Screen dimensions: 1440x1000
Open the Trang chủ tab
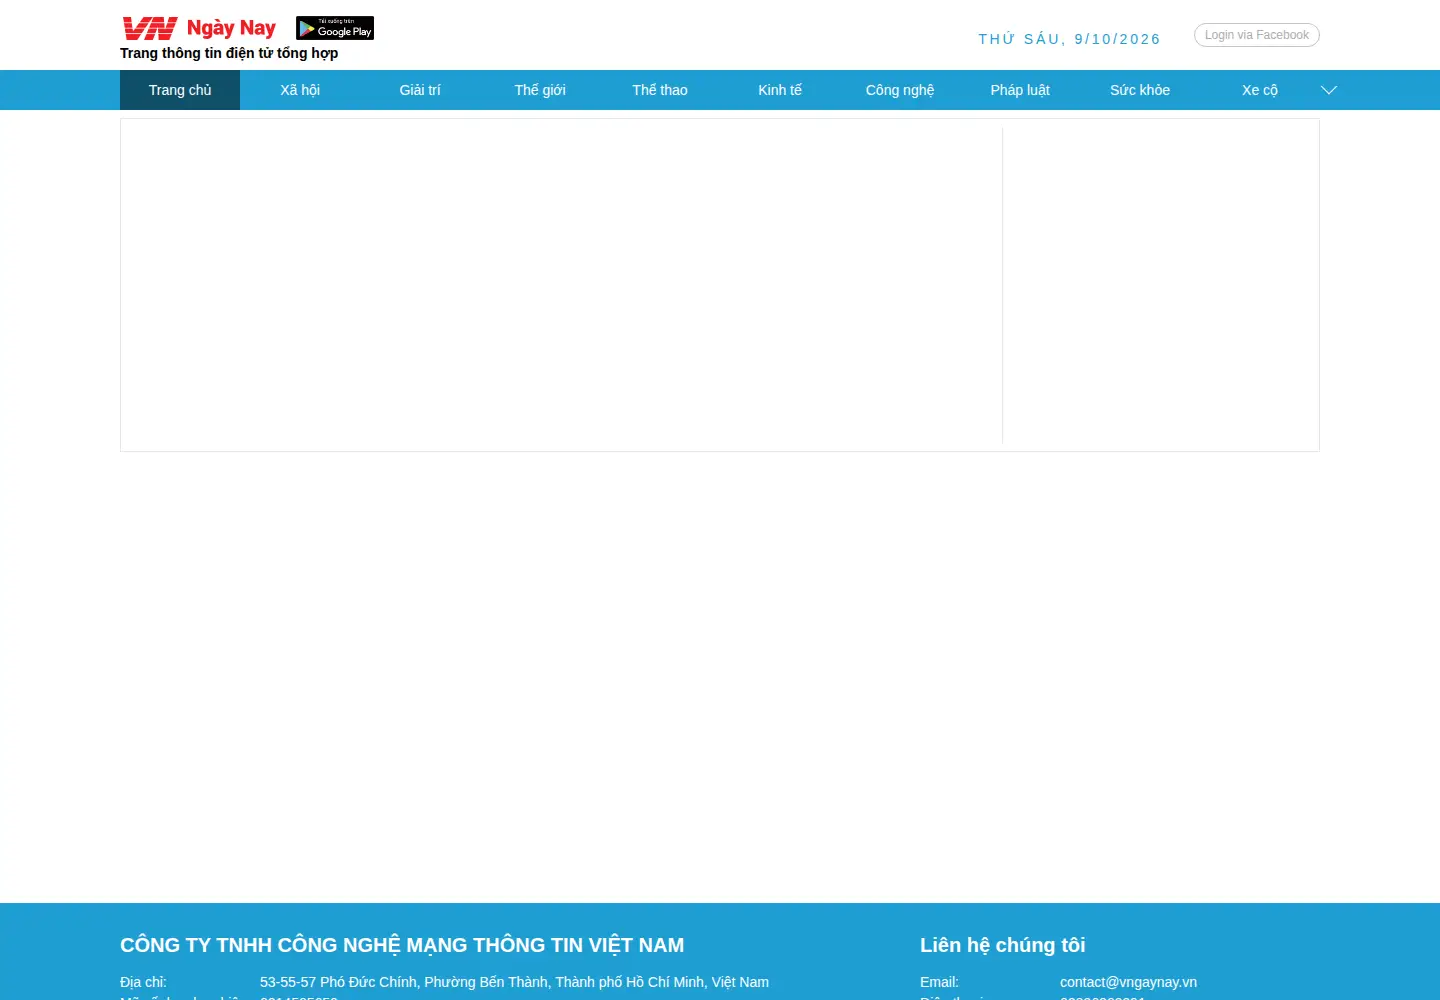pyautogui.click(x=180, y=90)
